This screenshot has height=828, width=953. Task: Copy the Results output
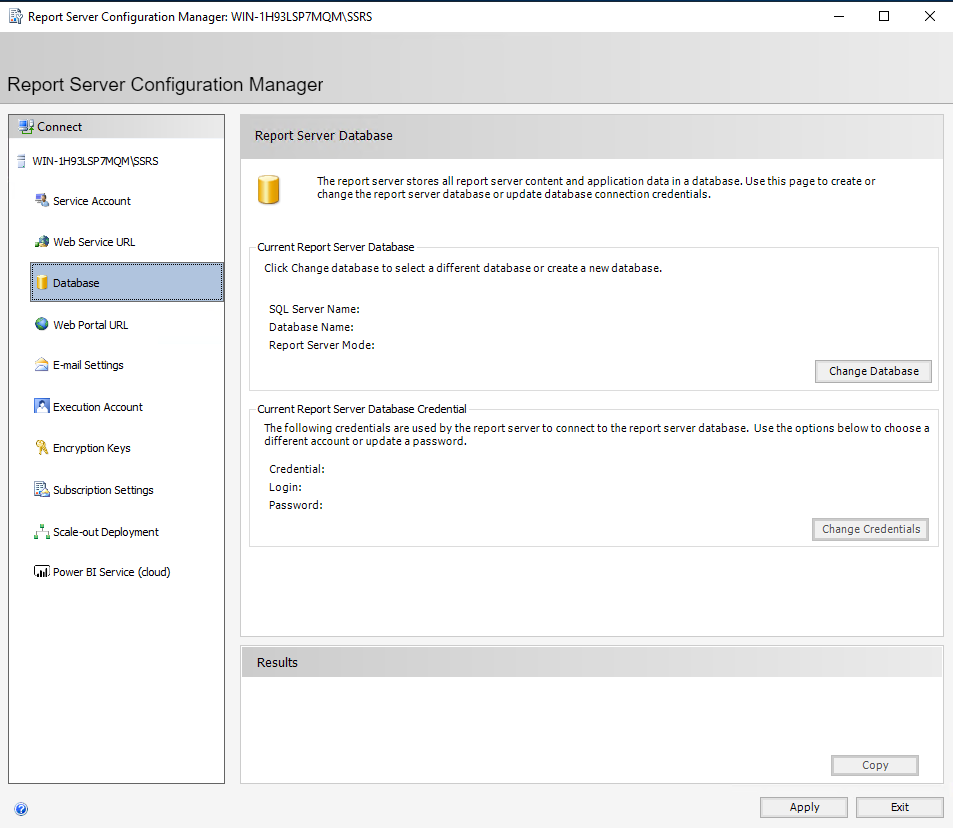pyautogui.click(x=874, y=765)
